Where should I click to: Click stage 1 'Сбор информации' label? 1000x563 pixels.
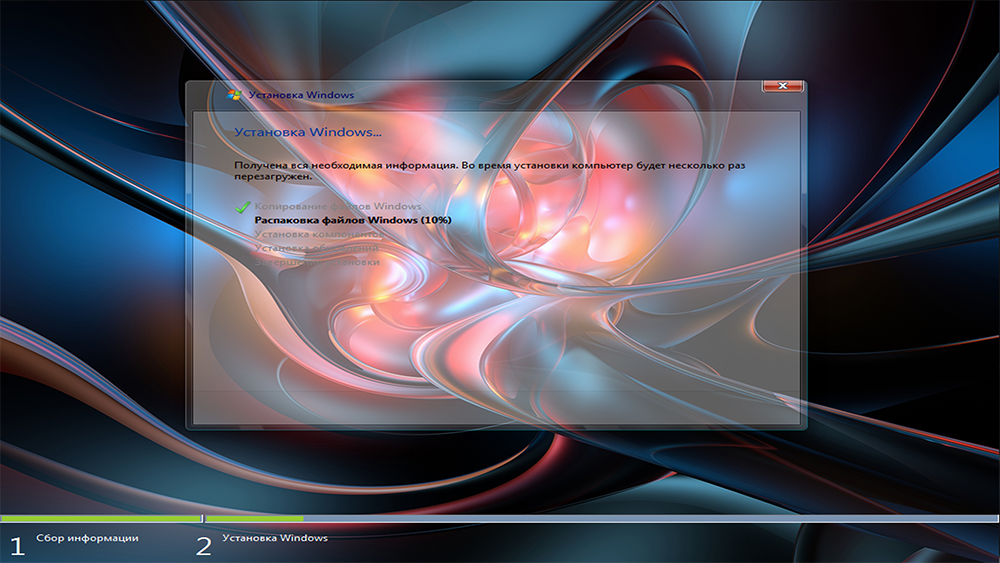87,538
